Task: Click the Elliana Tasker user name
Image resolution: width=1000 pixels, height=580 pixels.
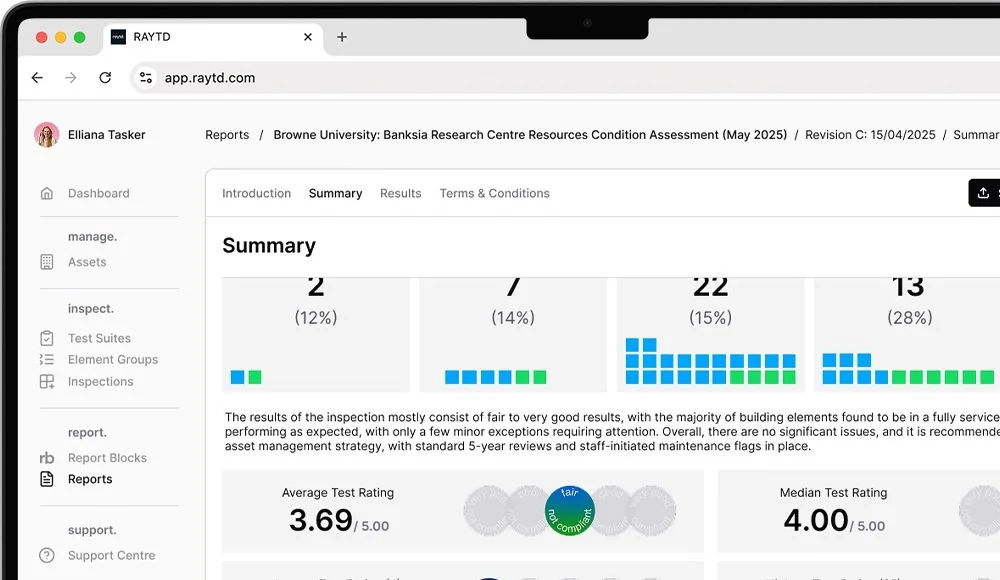Action: 107,135
